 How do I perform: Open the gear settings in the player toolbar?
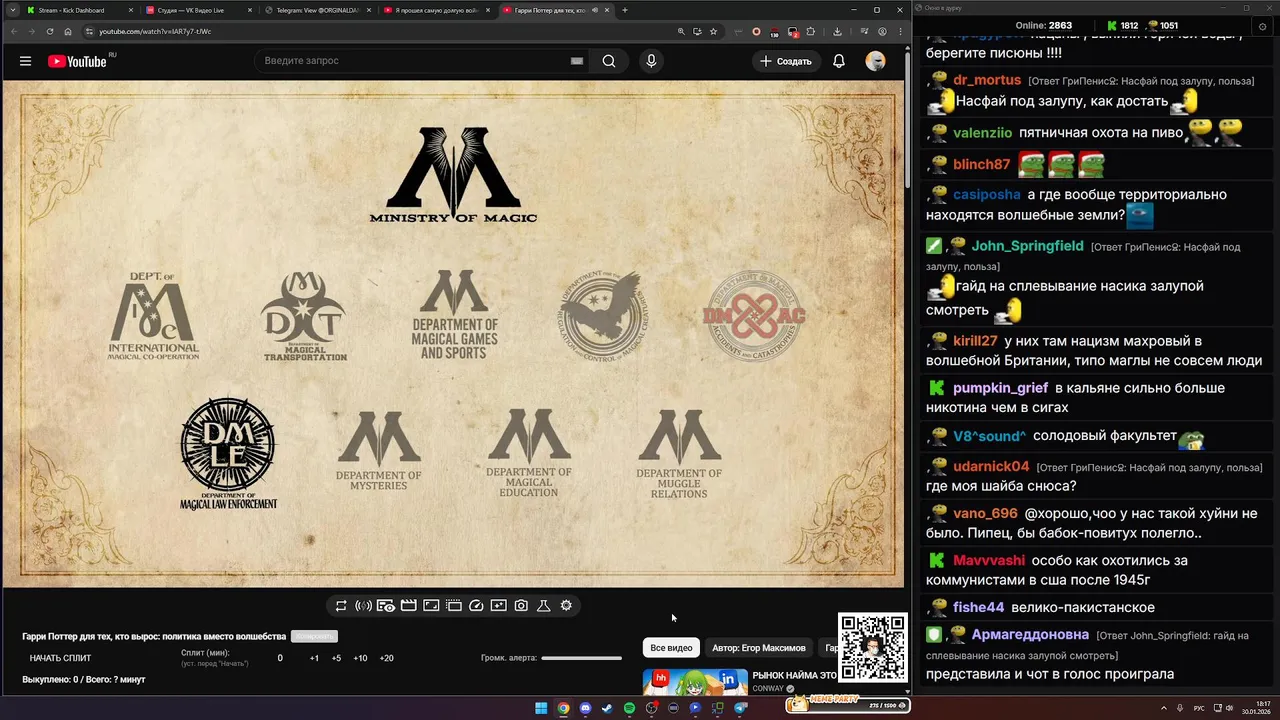tap(566, 606)
